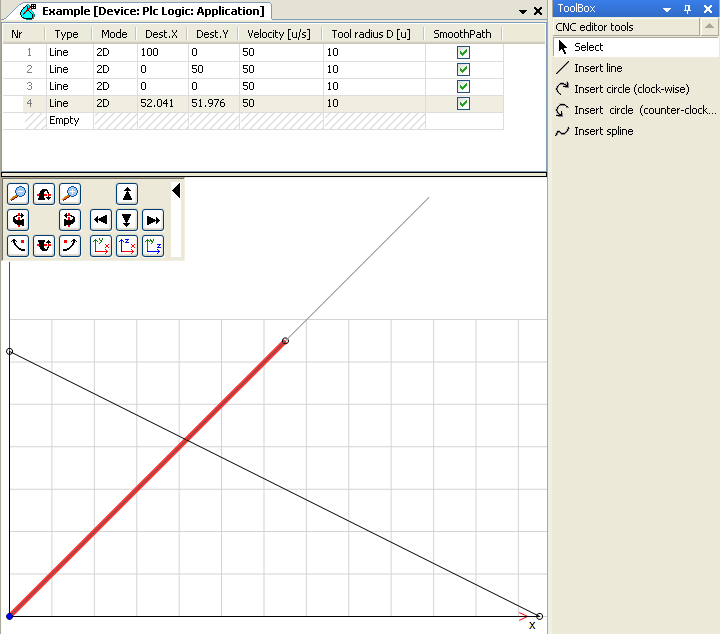Tilt view clockwise with curved arrow icon
The width and height of the screenshot is (720, 634).
[x=70, y=246]
